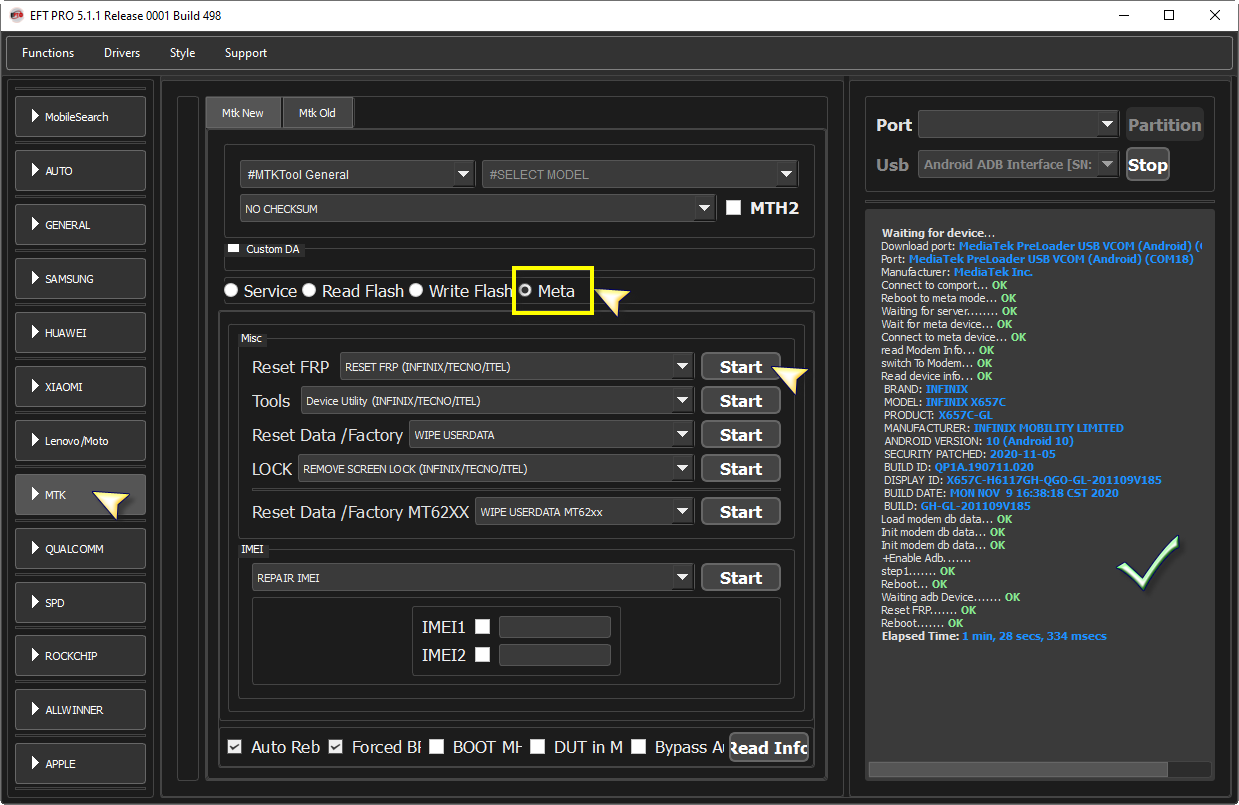Open the HUAWEI sidebar section
The height and width of the screenshot is (805, 1239).
pos(81,333)
